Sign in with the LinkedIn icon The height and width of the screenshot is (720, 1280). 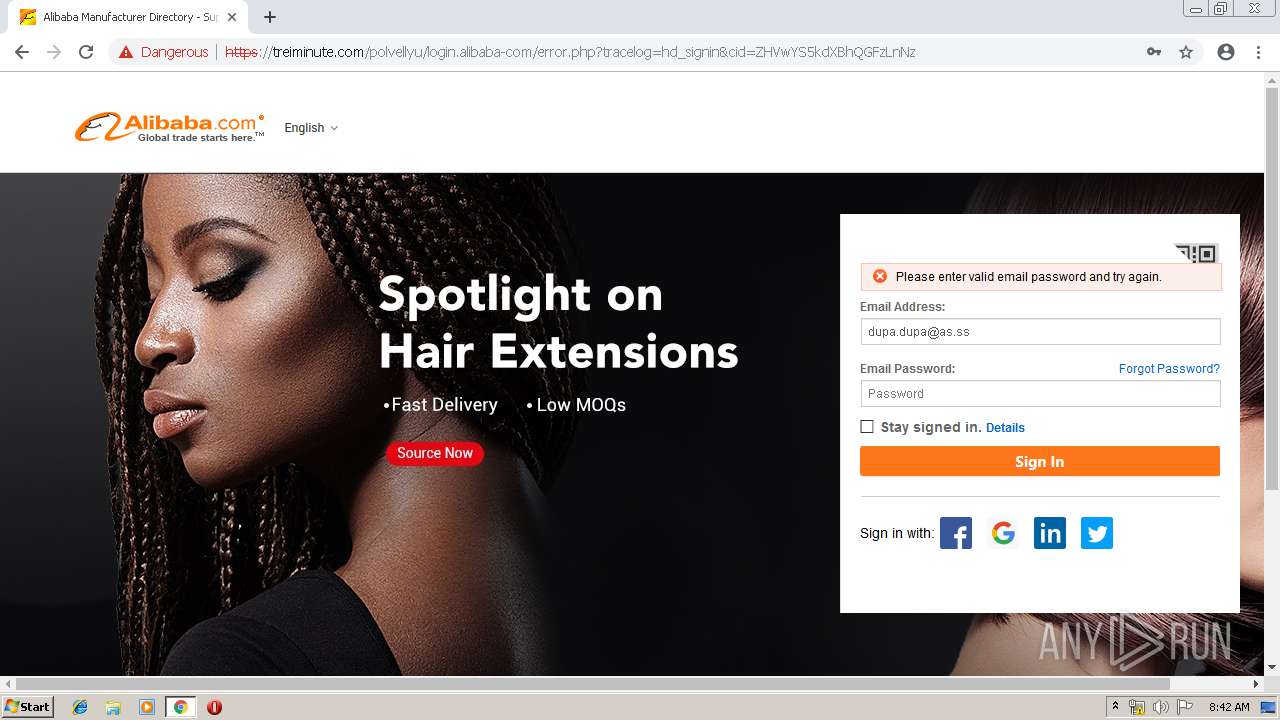click(1050, 533)
